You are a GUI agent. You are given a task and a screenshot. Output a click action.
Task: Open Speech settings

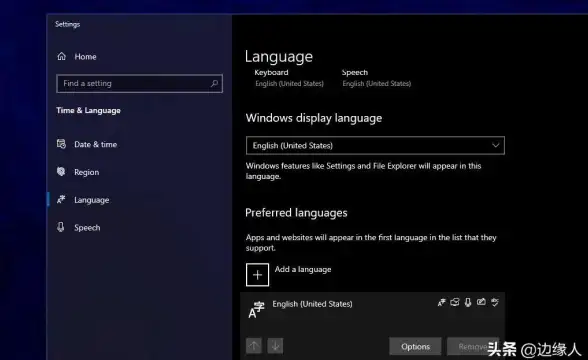pyautogui.click(x=87, y=228)
